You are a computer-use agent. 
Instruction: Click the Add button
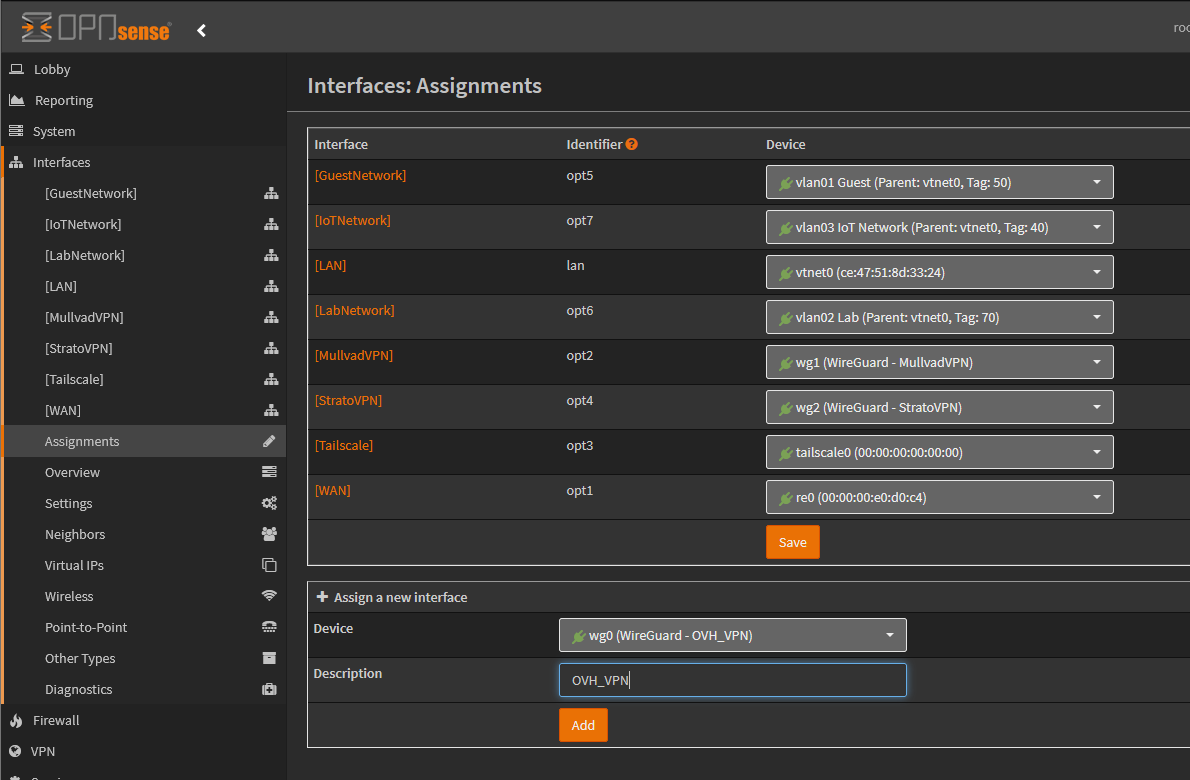[x=583, y=725]
